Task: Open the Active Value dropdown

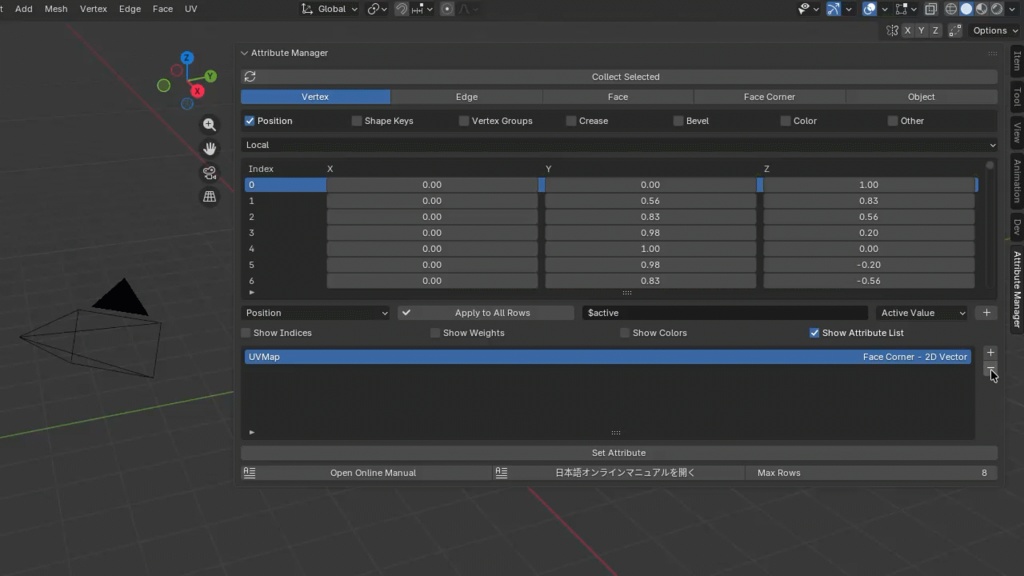Action: (920, 312)
